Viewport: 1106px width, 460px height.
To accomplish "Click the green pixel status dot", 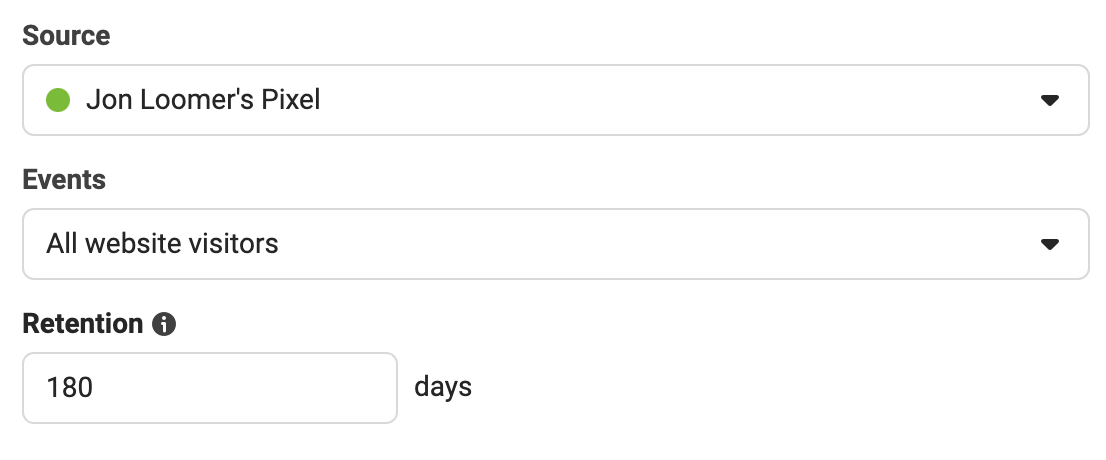I will pos(58,100).
